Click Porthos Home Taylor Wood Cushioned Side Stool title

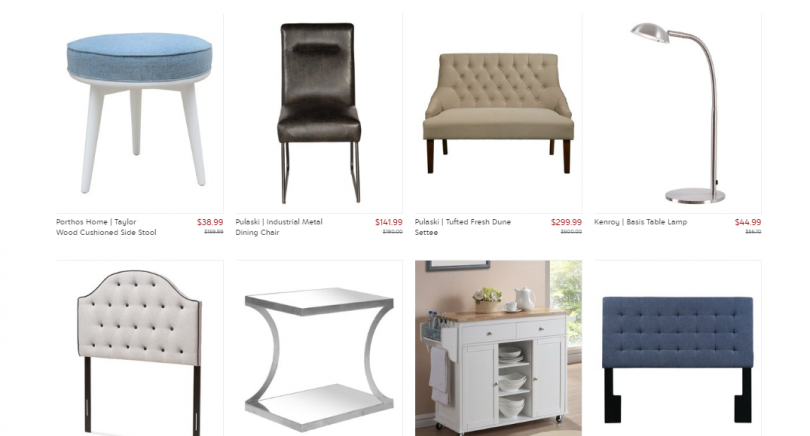[106, 227]
